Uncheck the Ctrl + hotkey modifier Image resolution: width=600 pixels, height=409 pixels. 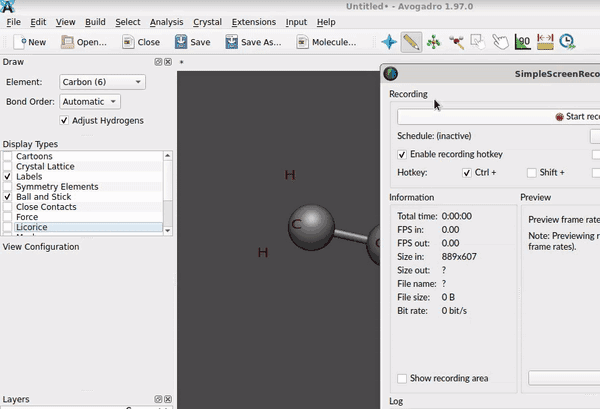(466, 173)
